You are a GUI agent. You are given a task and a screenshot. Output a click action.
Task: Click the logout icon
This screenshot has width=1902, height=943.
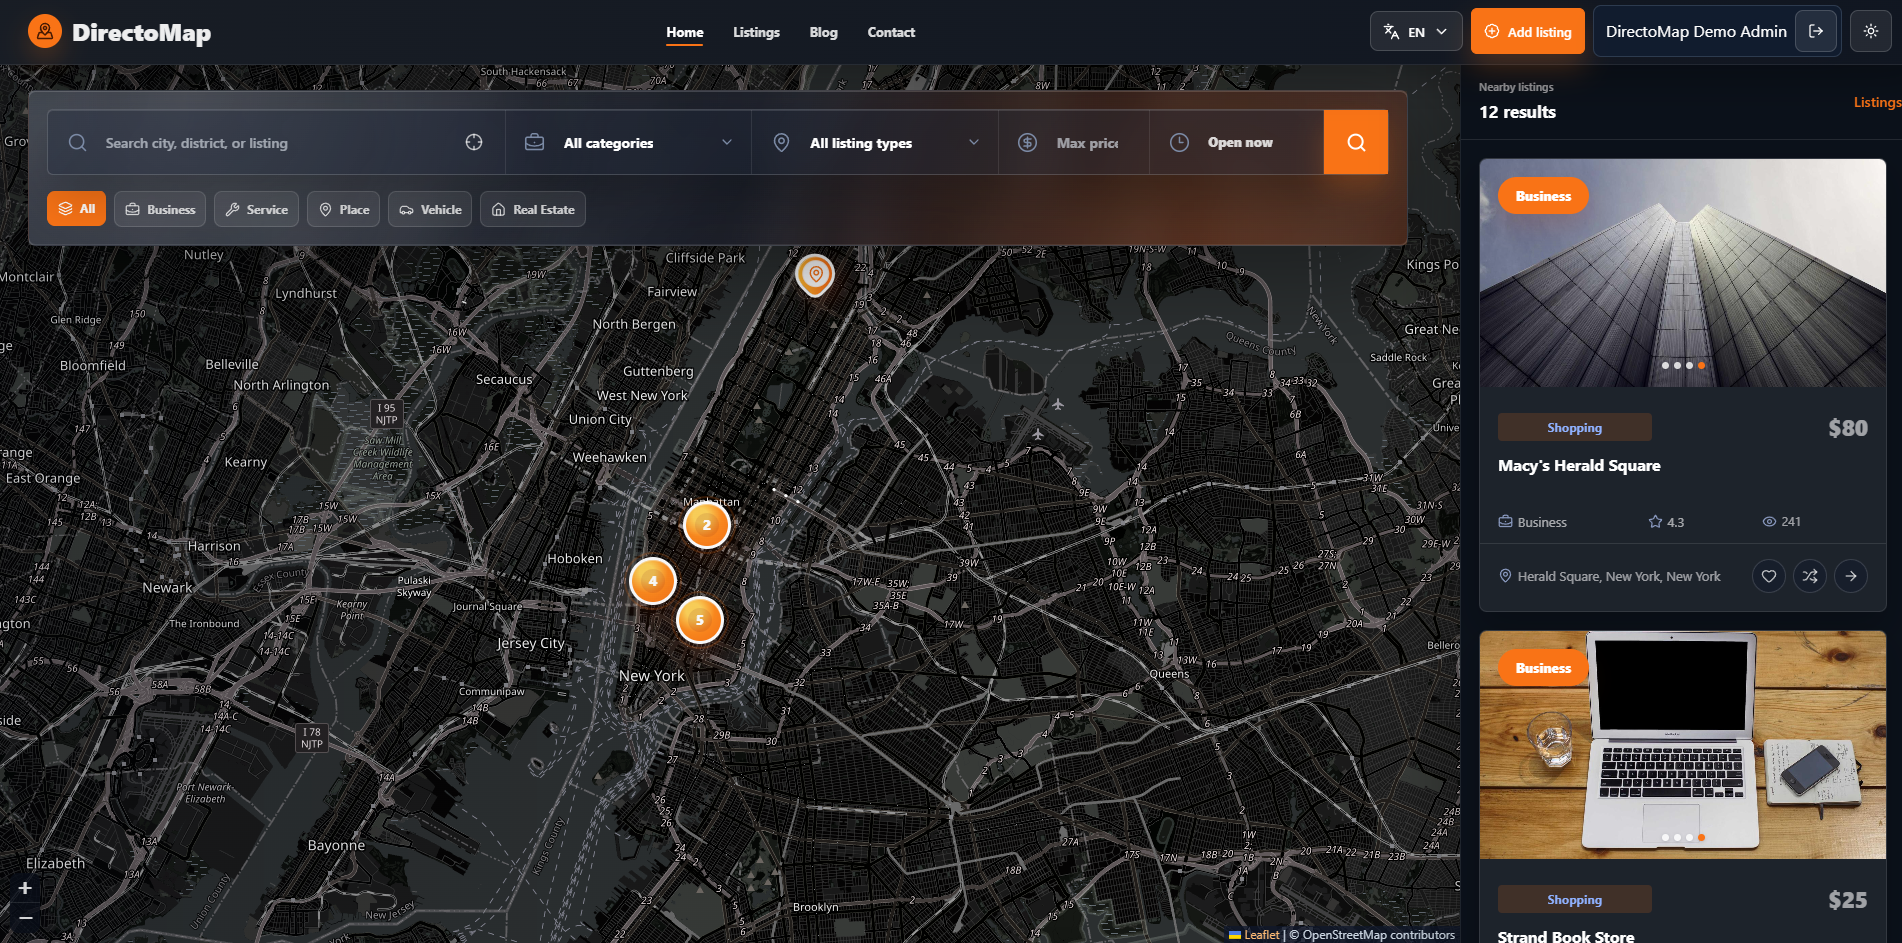[1816, 31]
